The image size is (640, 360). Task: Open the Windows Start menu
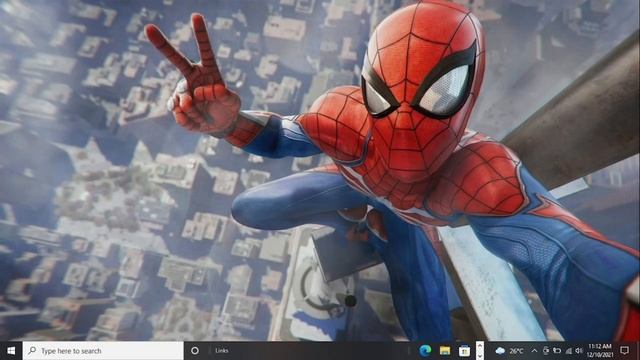coord(11,351)
